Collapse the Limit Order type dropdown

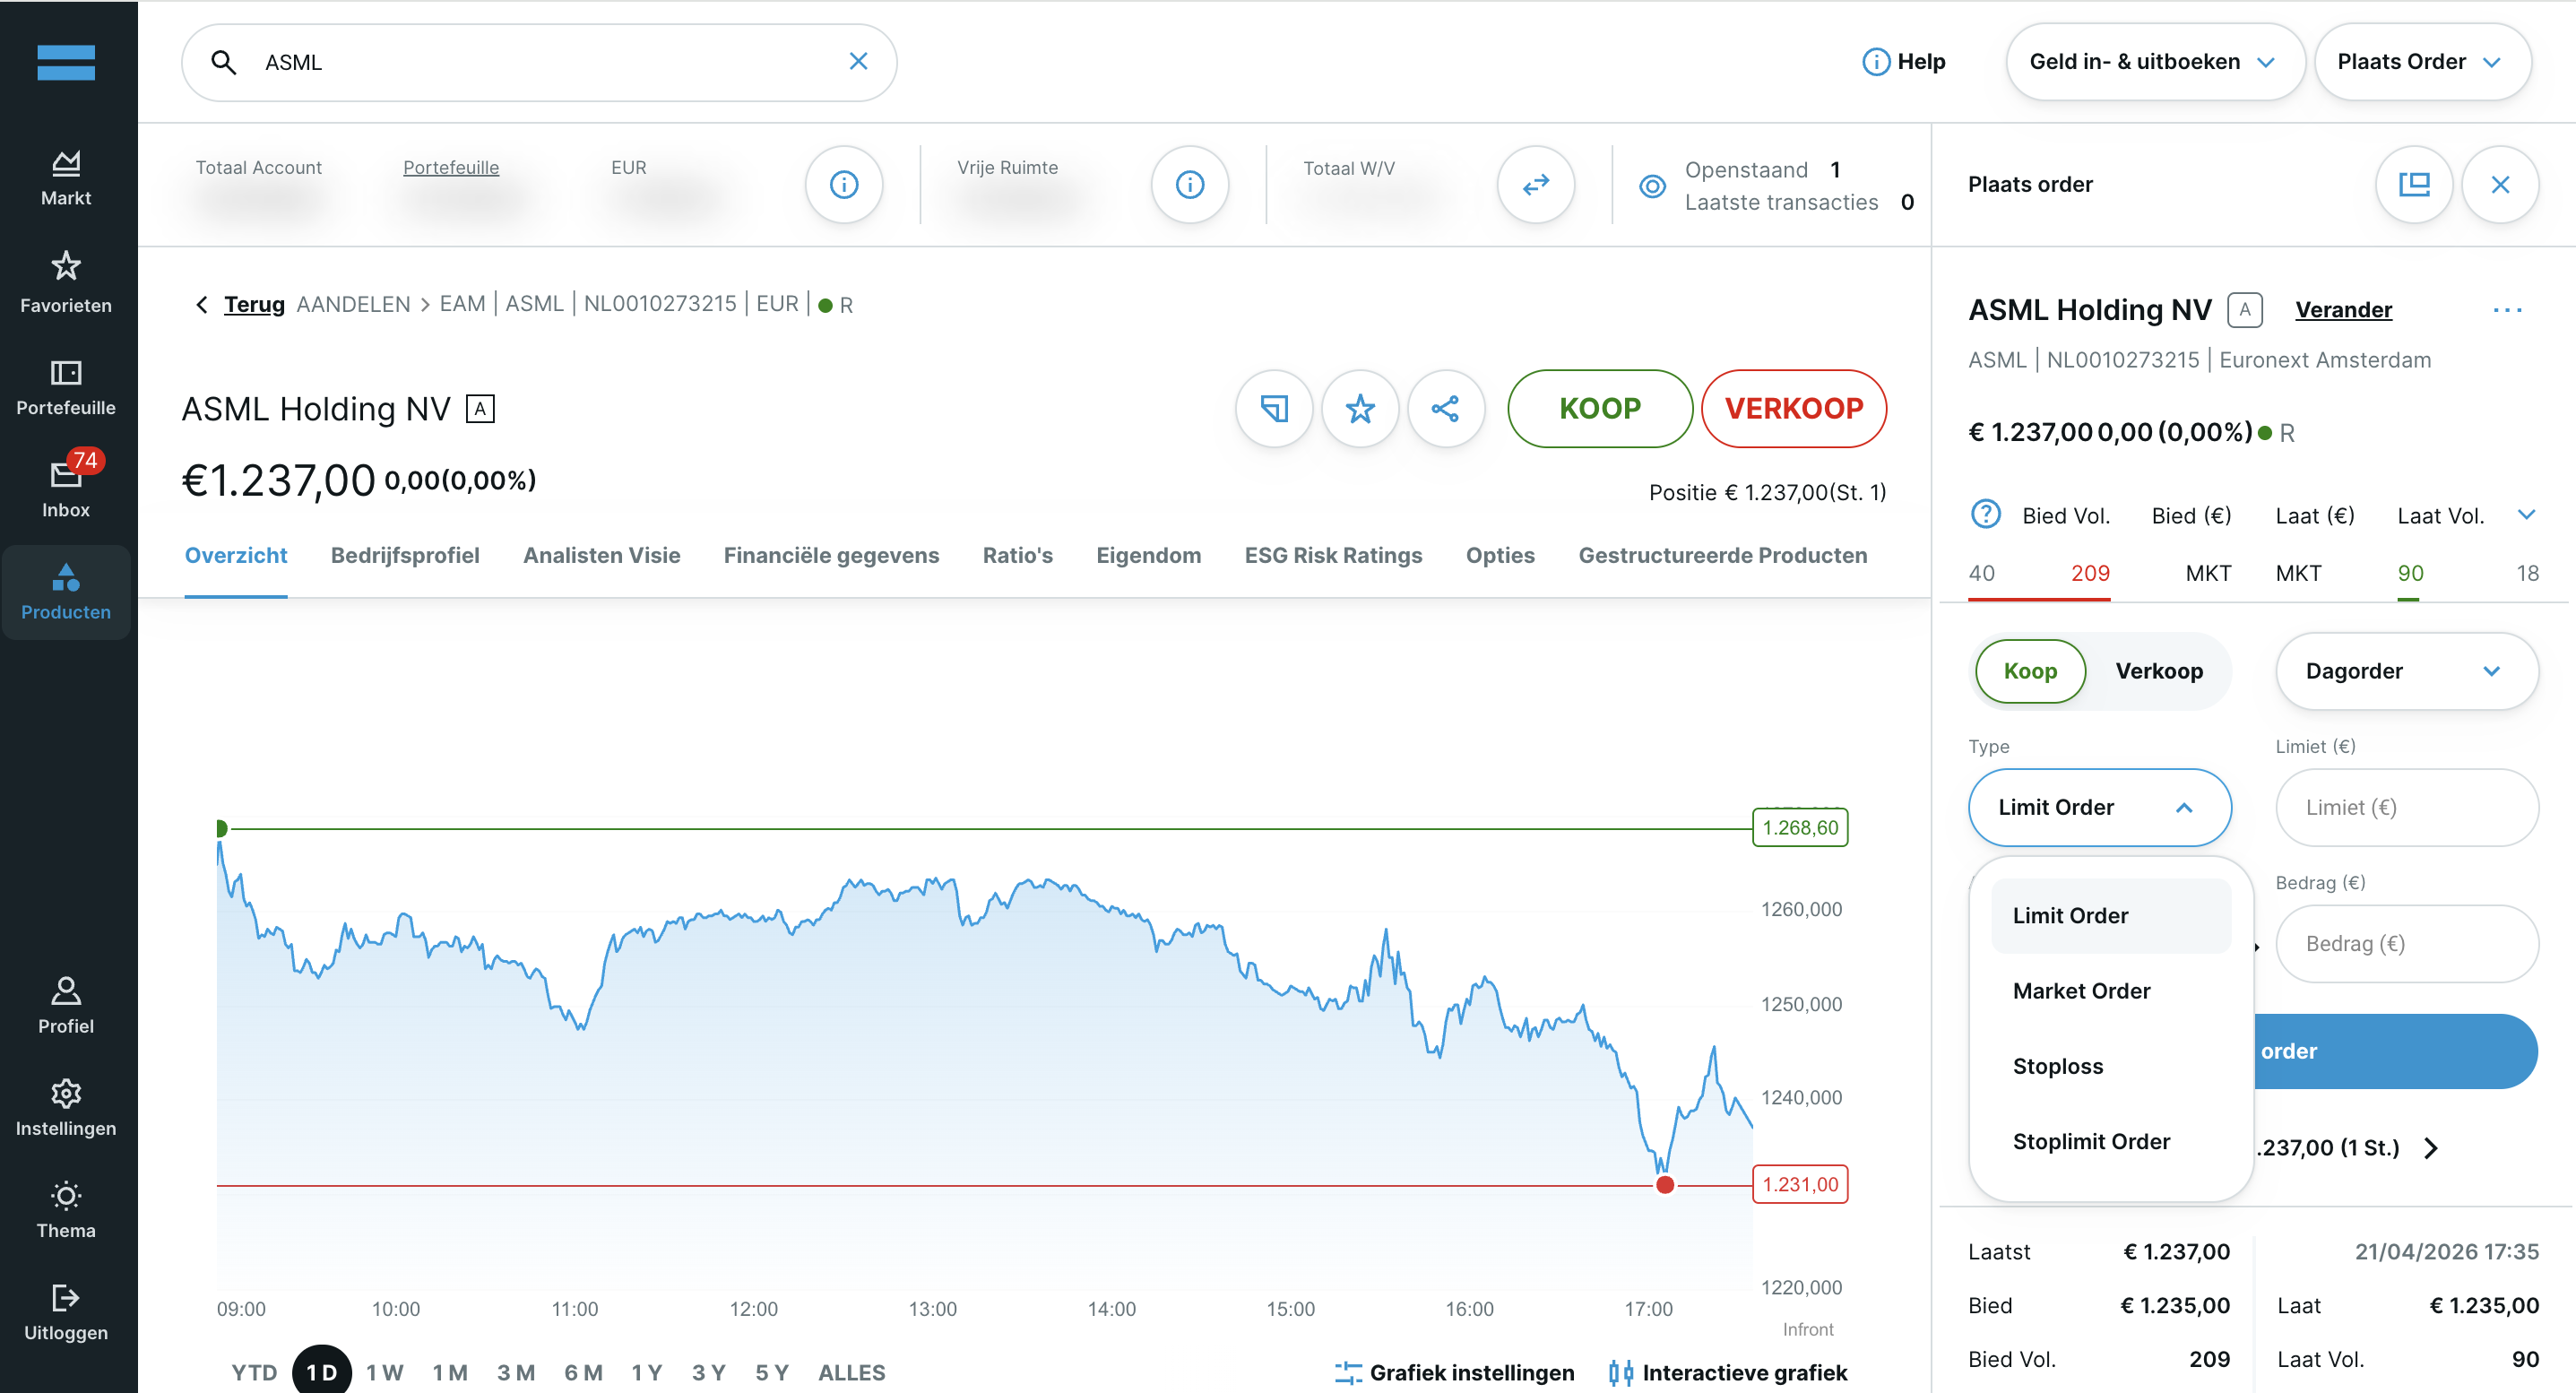(x=2099, y=807)
